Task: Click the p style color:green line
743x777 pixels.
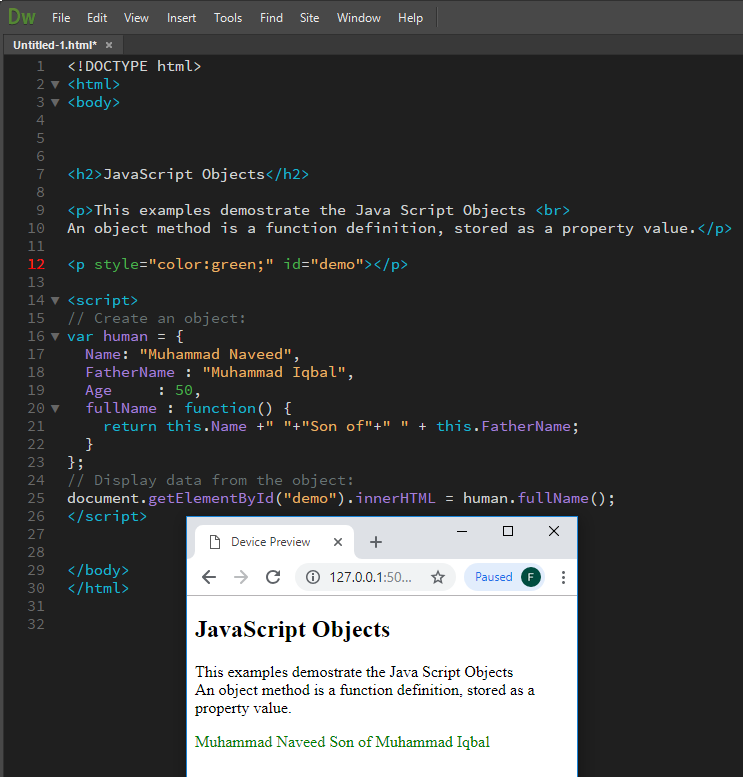Action: (x=238, y=265)
